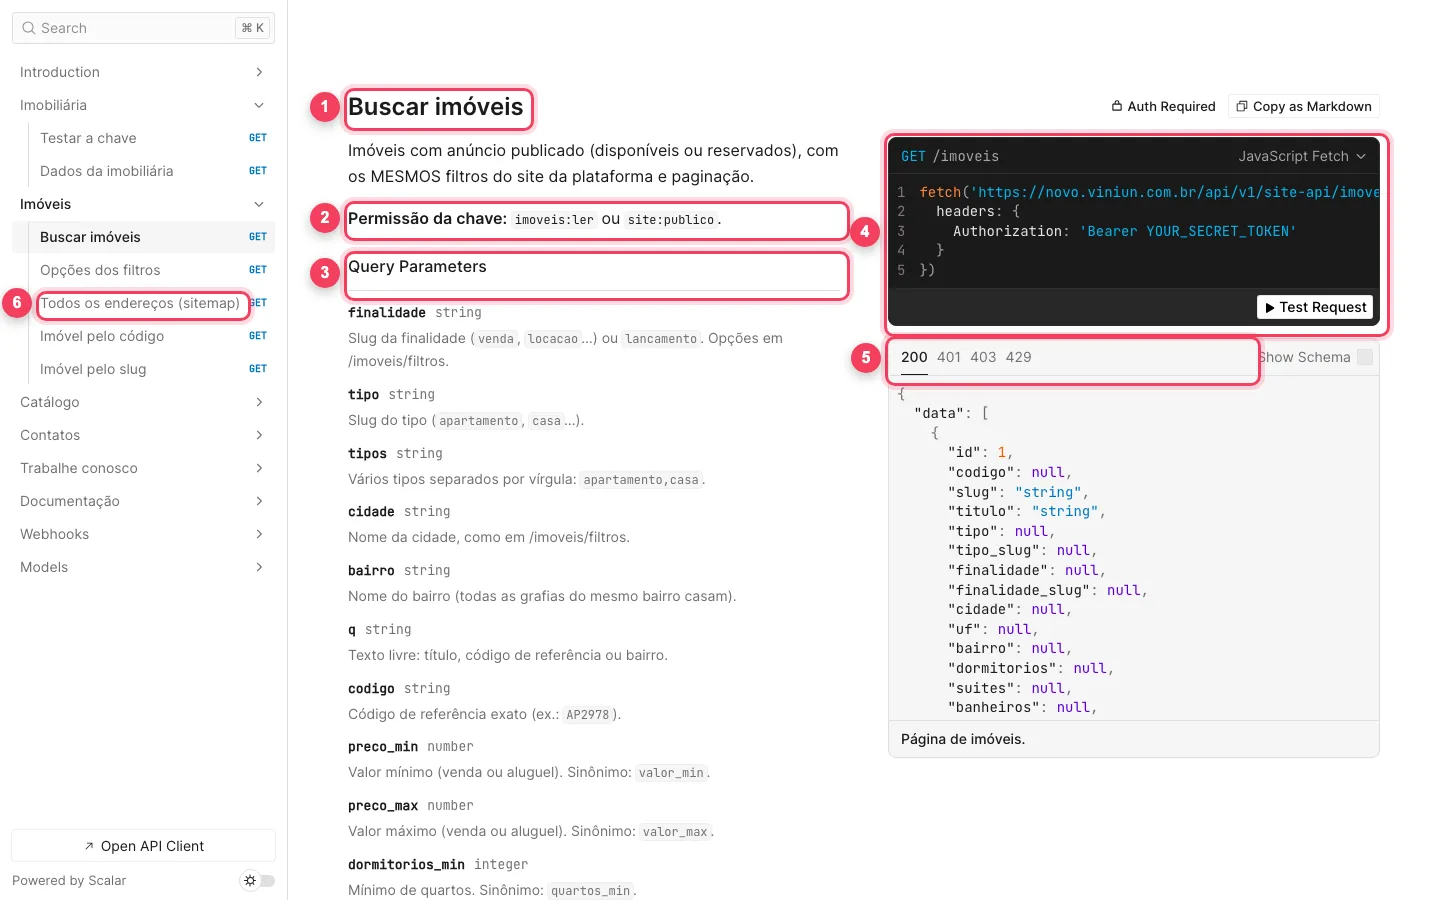Screen dimensions: 1440x900
Task: Switch to the 401 response tab
Action: pos(949,357)
